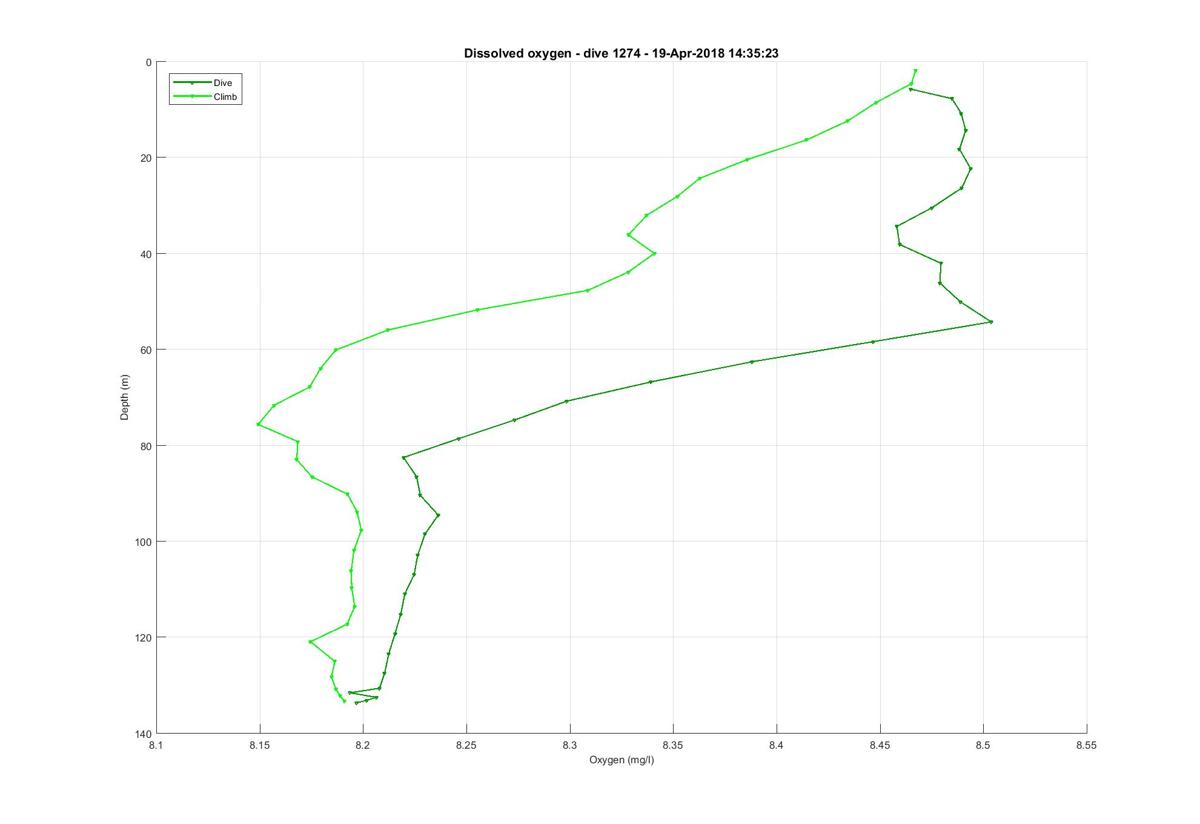Click the 'Depth (m)' y-axis label

pyautogui.click(x=125, y=397)
